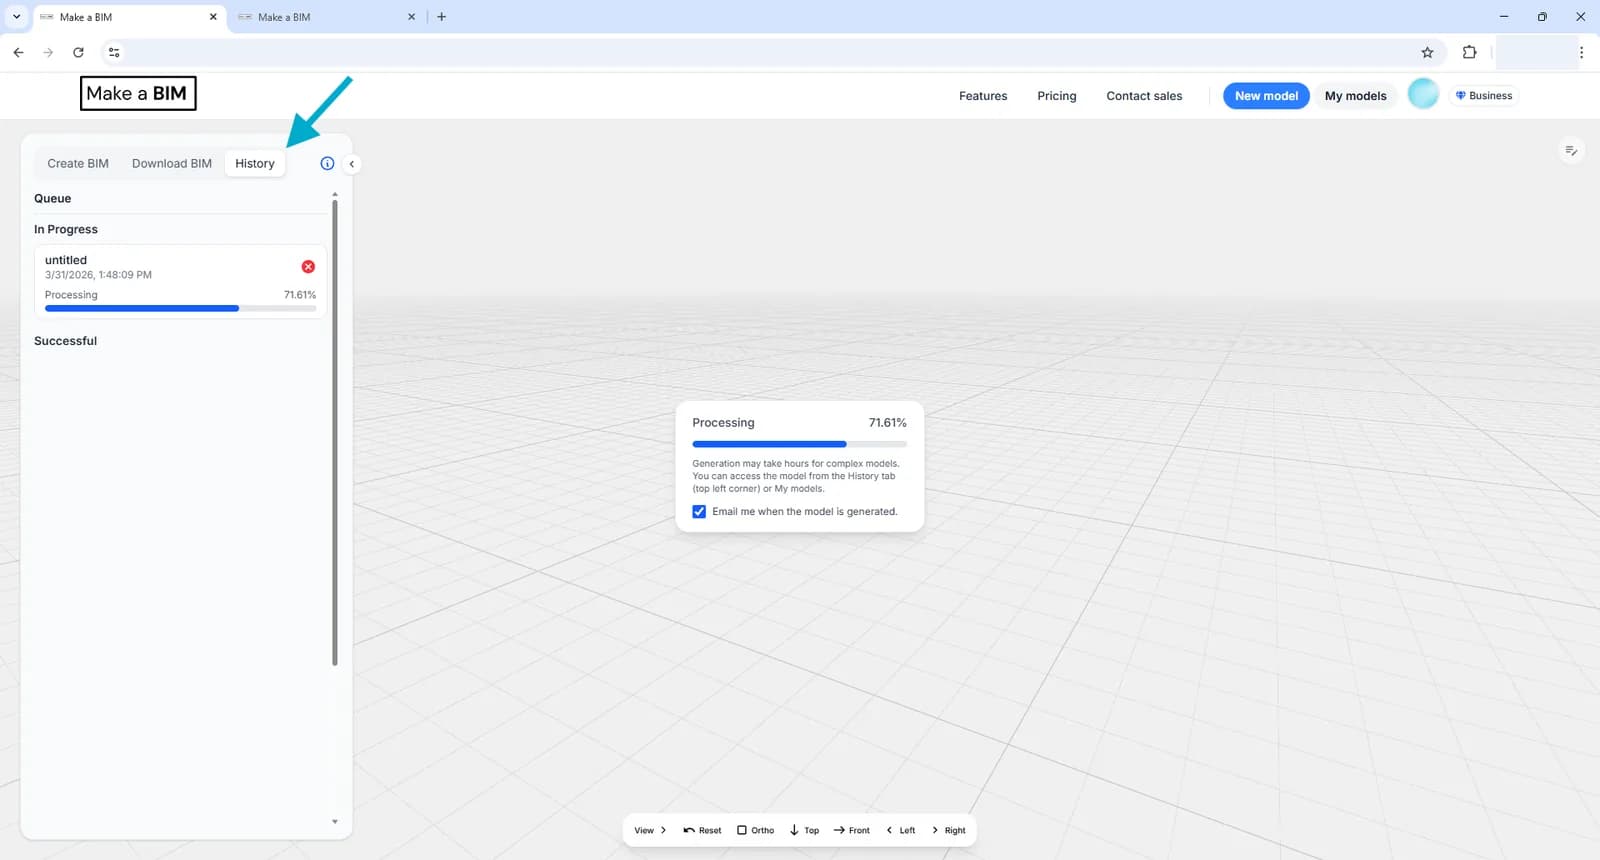Image resolution: width=1600 pixels, height=860 pixels.
Task: Click 71.61% in the center Processing card
Action: click(x=887, y=423)
